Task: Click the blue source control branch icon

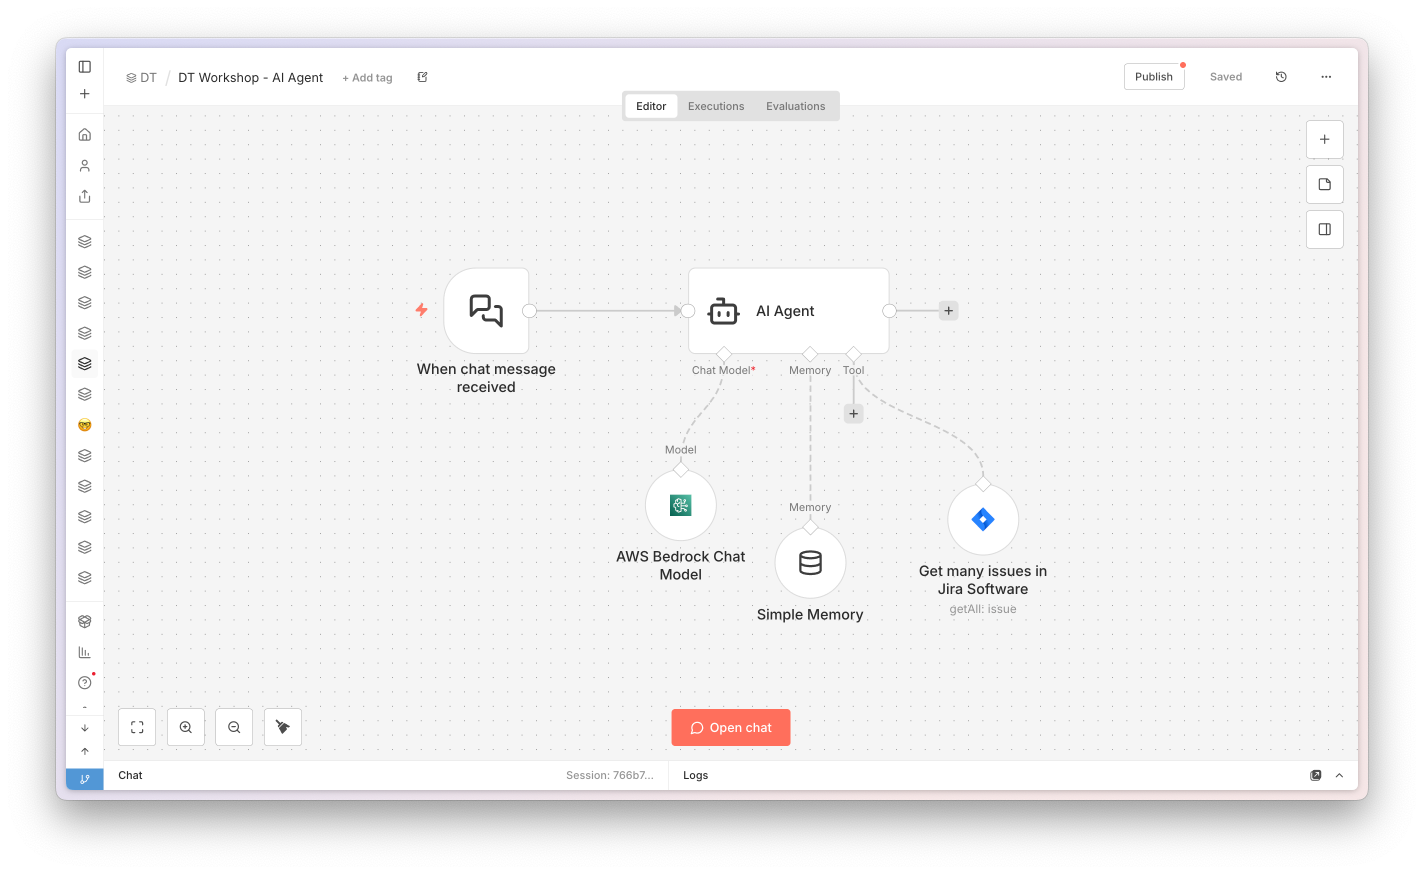Action: coord(85,779)
